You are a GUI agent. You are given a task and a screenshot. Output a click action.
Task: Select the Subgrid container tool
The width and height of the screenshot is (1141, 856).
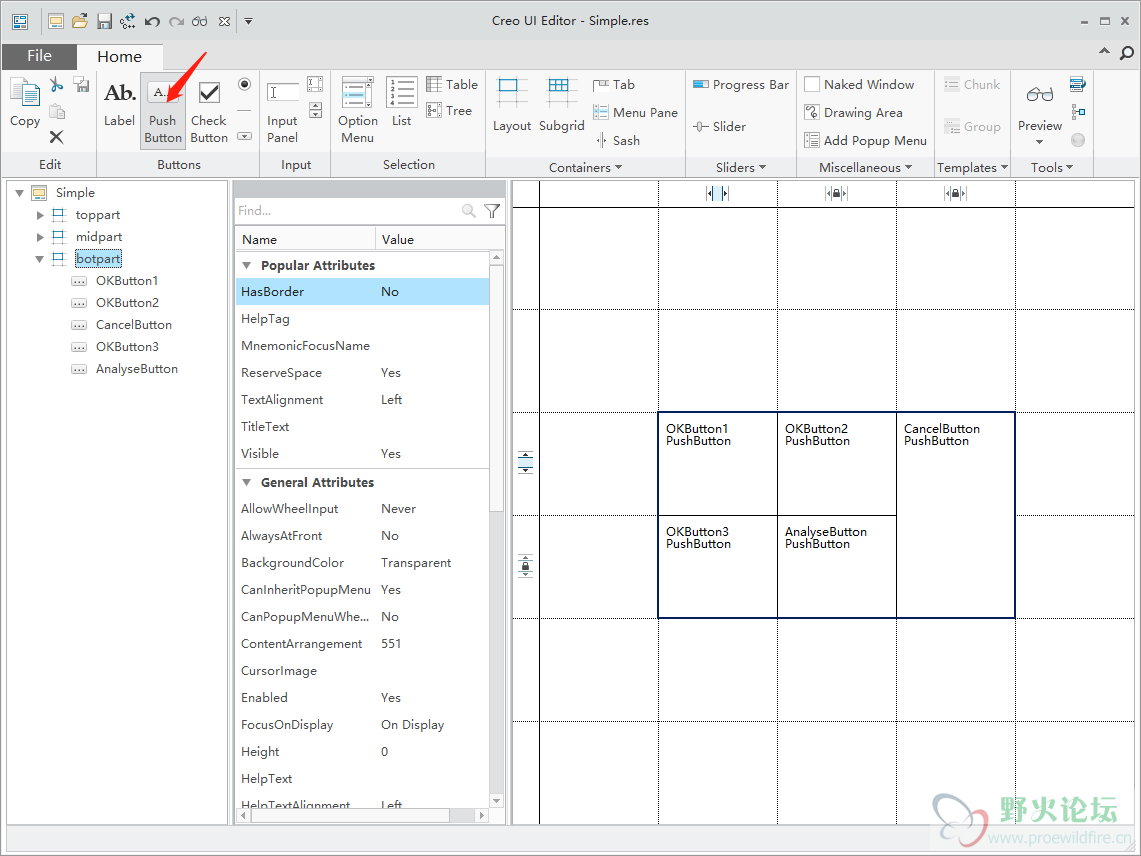(561, 106)
